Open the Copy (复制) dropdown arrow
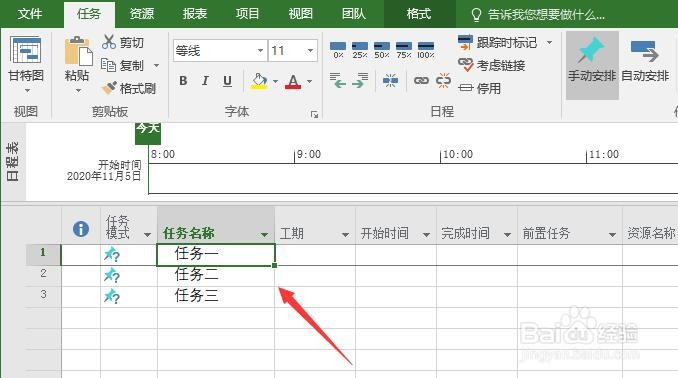The width and height of the screenshot is (678, 378). (x=157, y=66)
